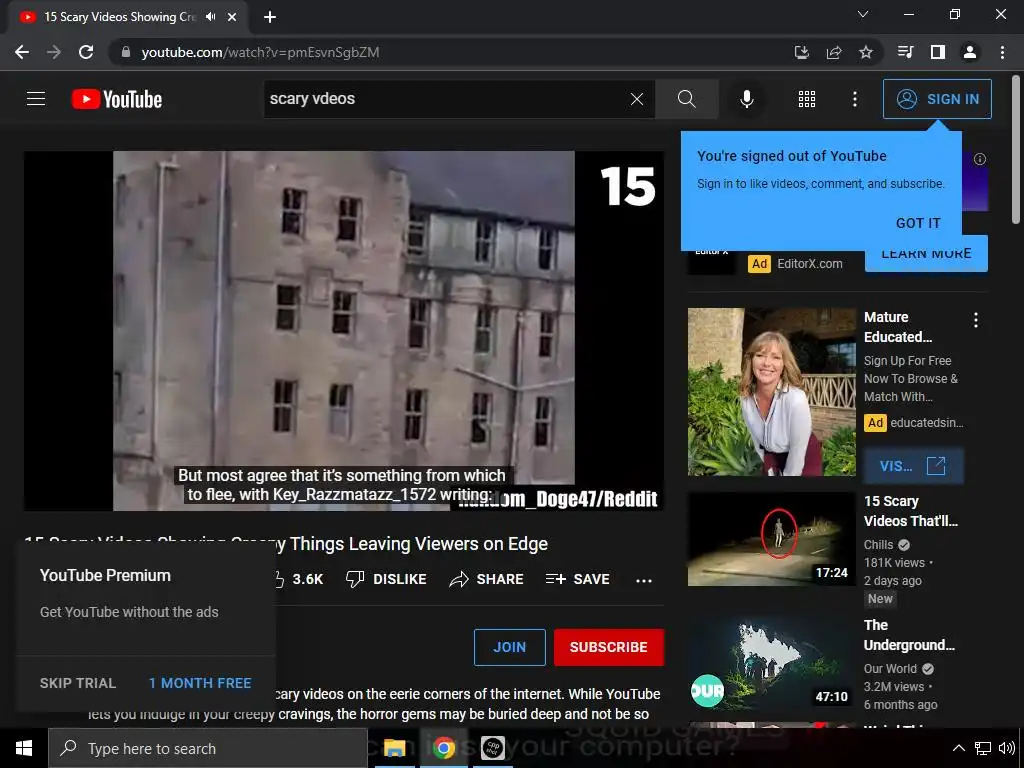
Task: Click the video title text
Action: coord(286,543)
